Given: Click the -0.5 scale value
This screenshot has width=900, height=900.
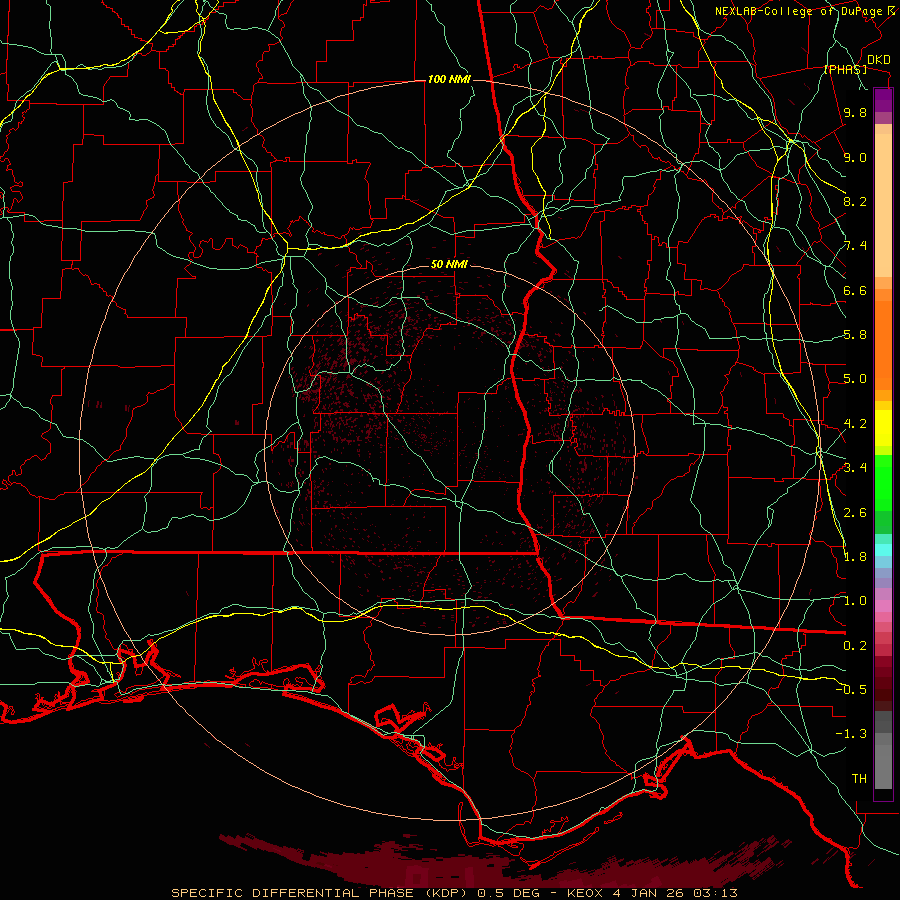Looking at the screenshot, I should [x=851, y=690].
